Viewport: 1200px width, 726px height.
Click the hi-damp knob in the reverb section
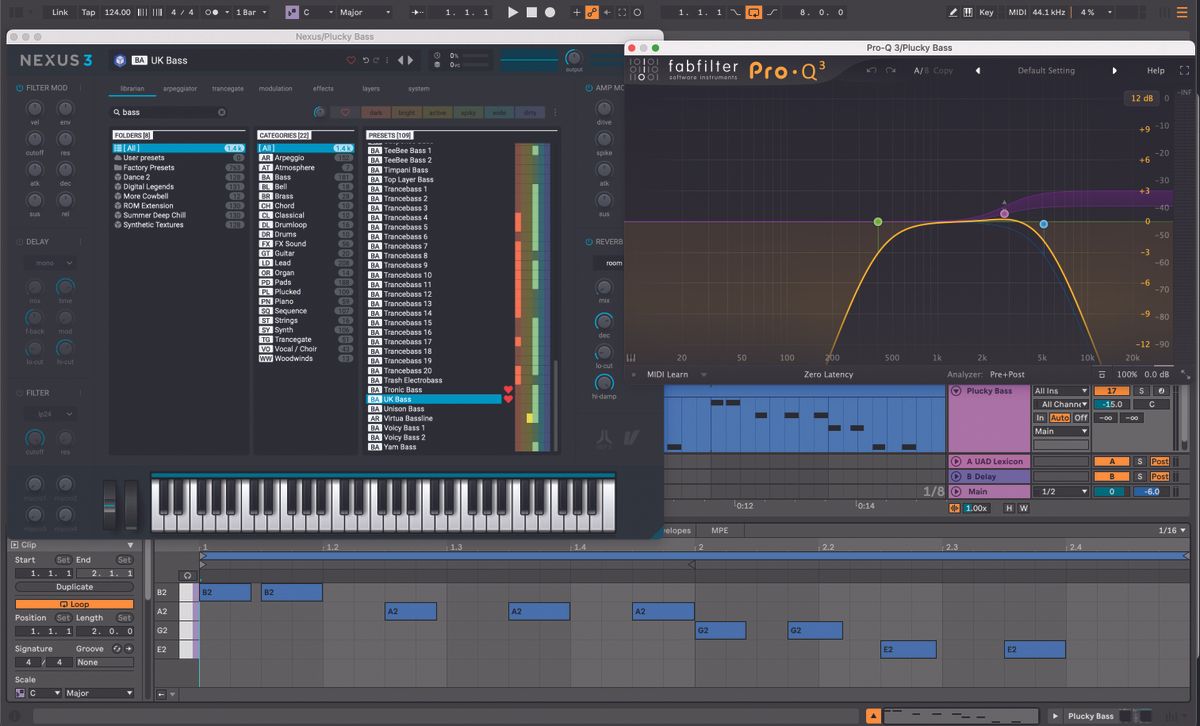[x=604, y=381]
